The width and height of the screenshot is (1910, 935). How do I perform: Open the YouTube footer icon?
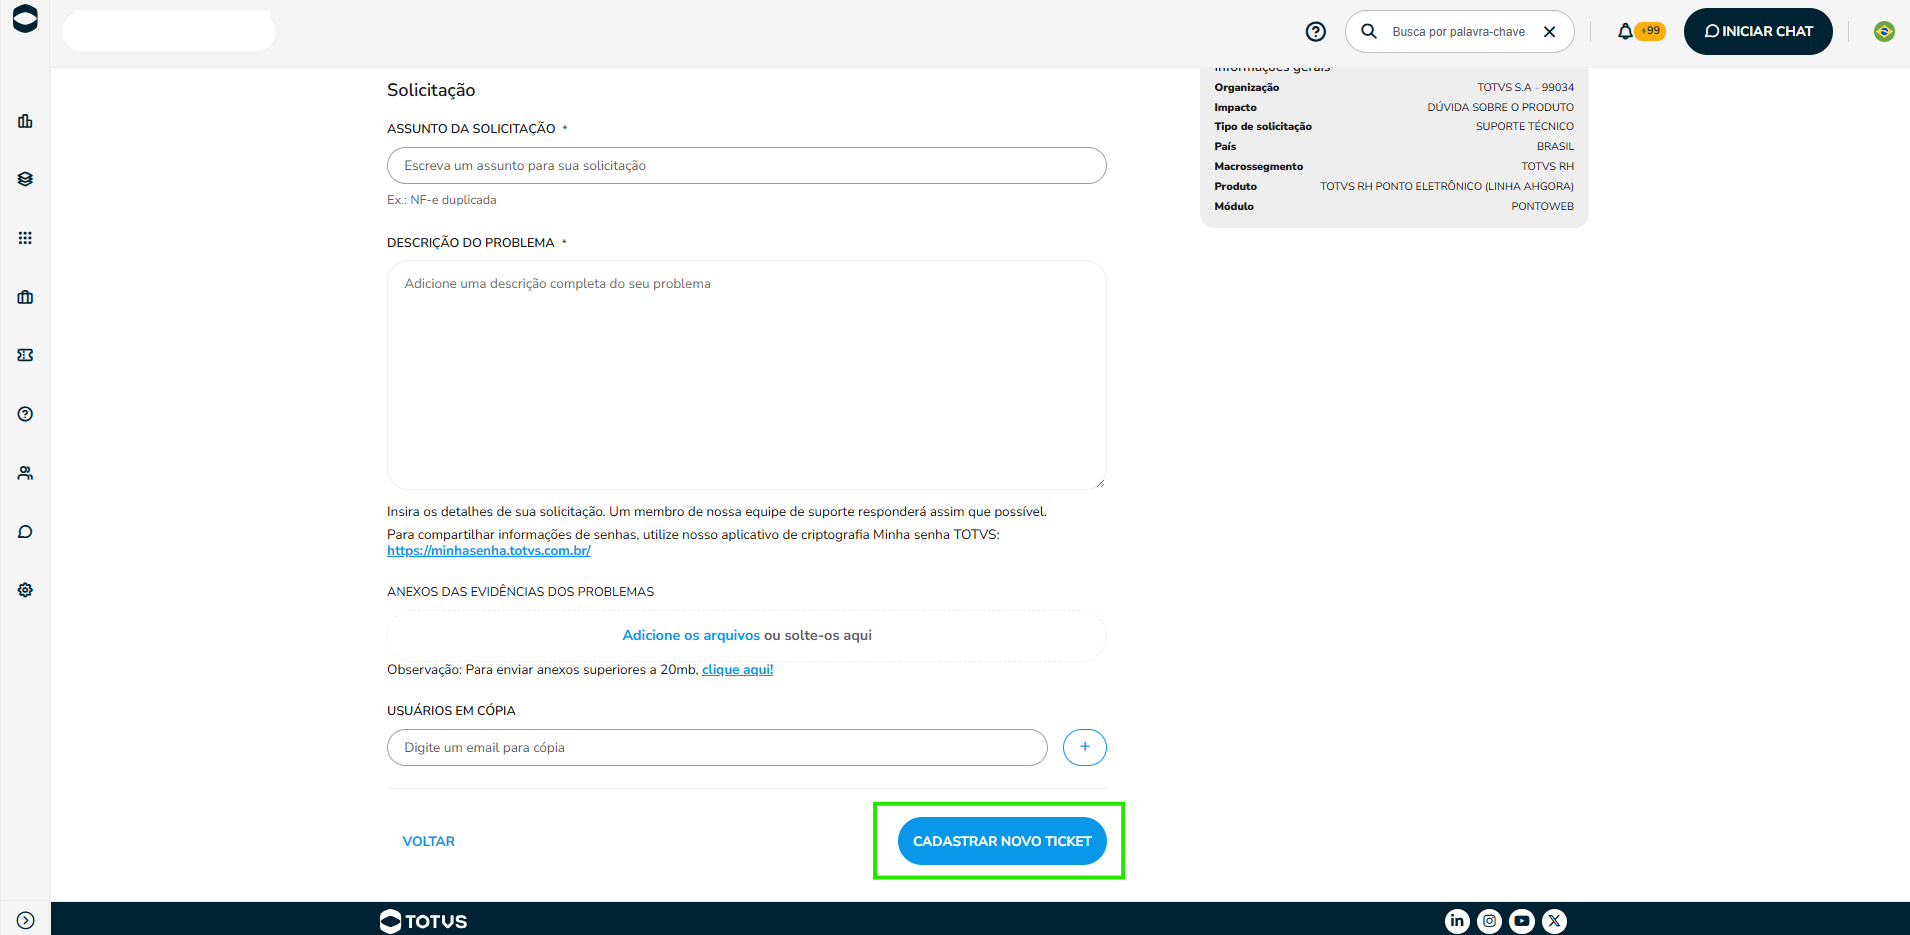click(1522, 921)
